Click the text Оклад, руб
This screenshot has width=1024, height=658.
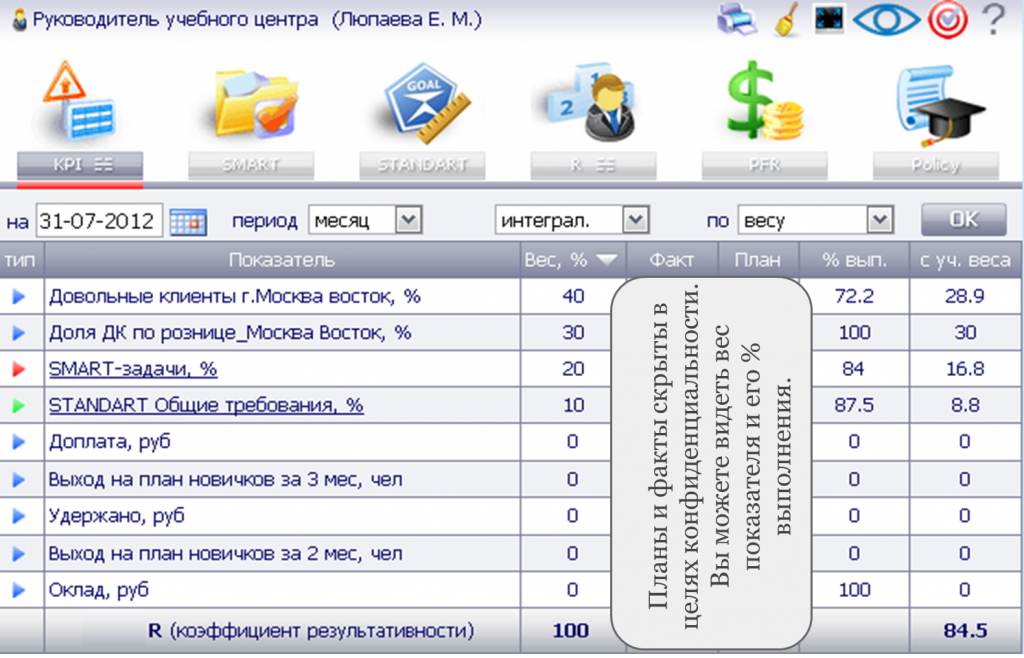tap(99, 590)
